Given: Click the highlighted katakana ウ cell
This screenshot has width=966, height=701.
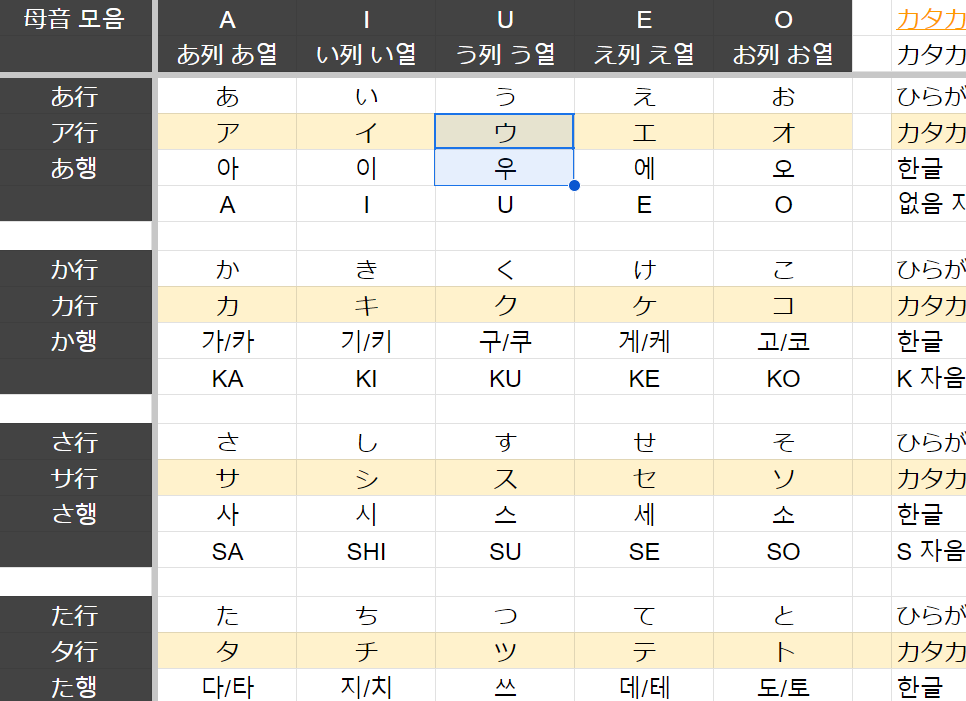Looking at the screenshot, I should tap(505, 132).
